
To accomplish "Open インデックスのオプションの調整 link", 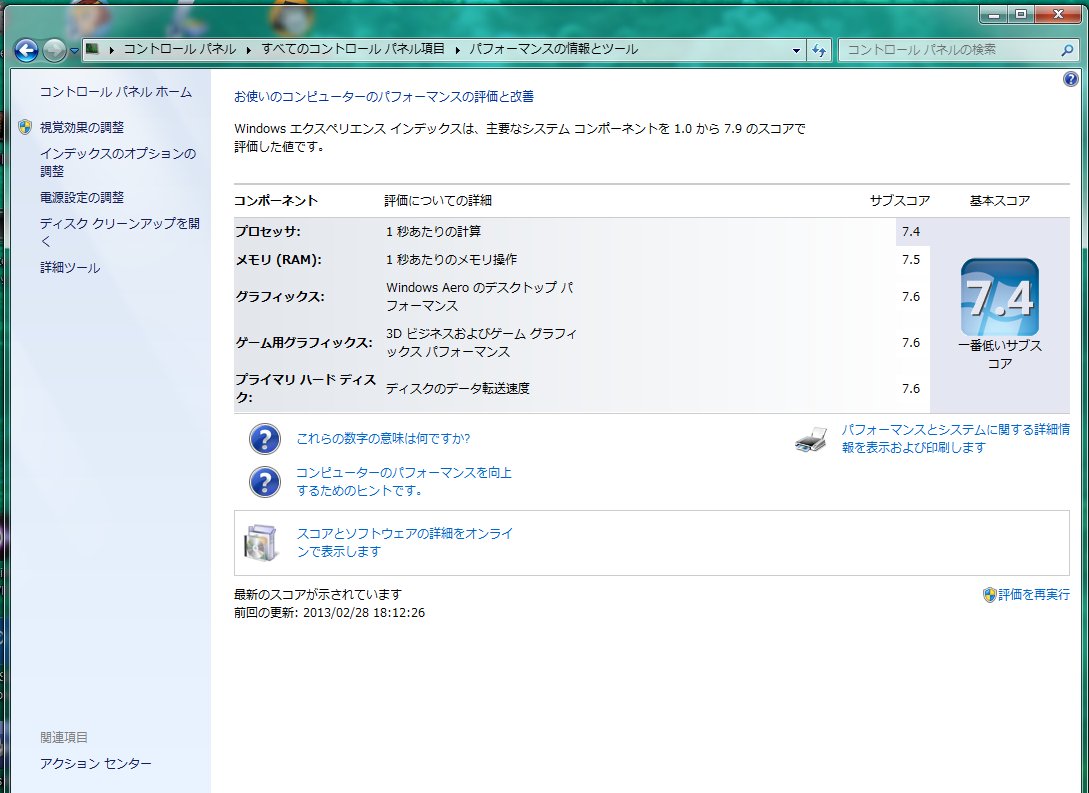I will coord(118,162).
